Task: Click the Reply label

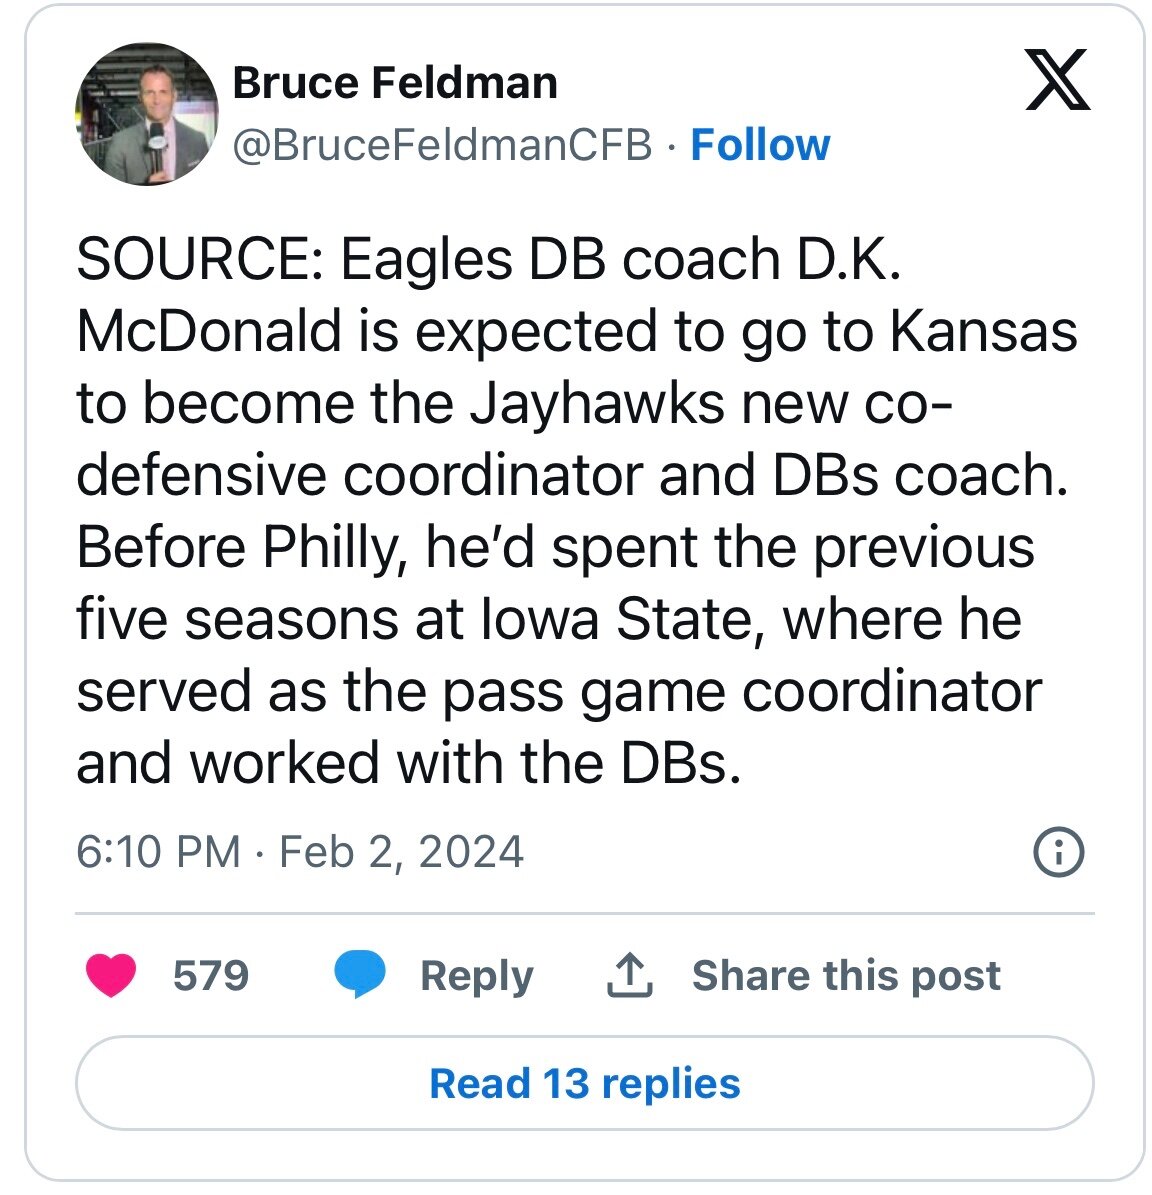Action: (476, 975)
